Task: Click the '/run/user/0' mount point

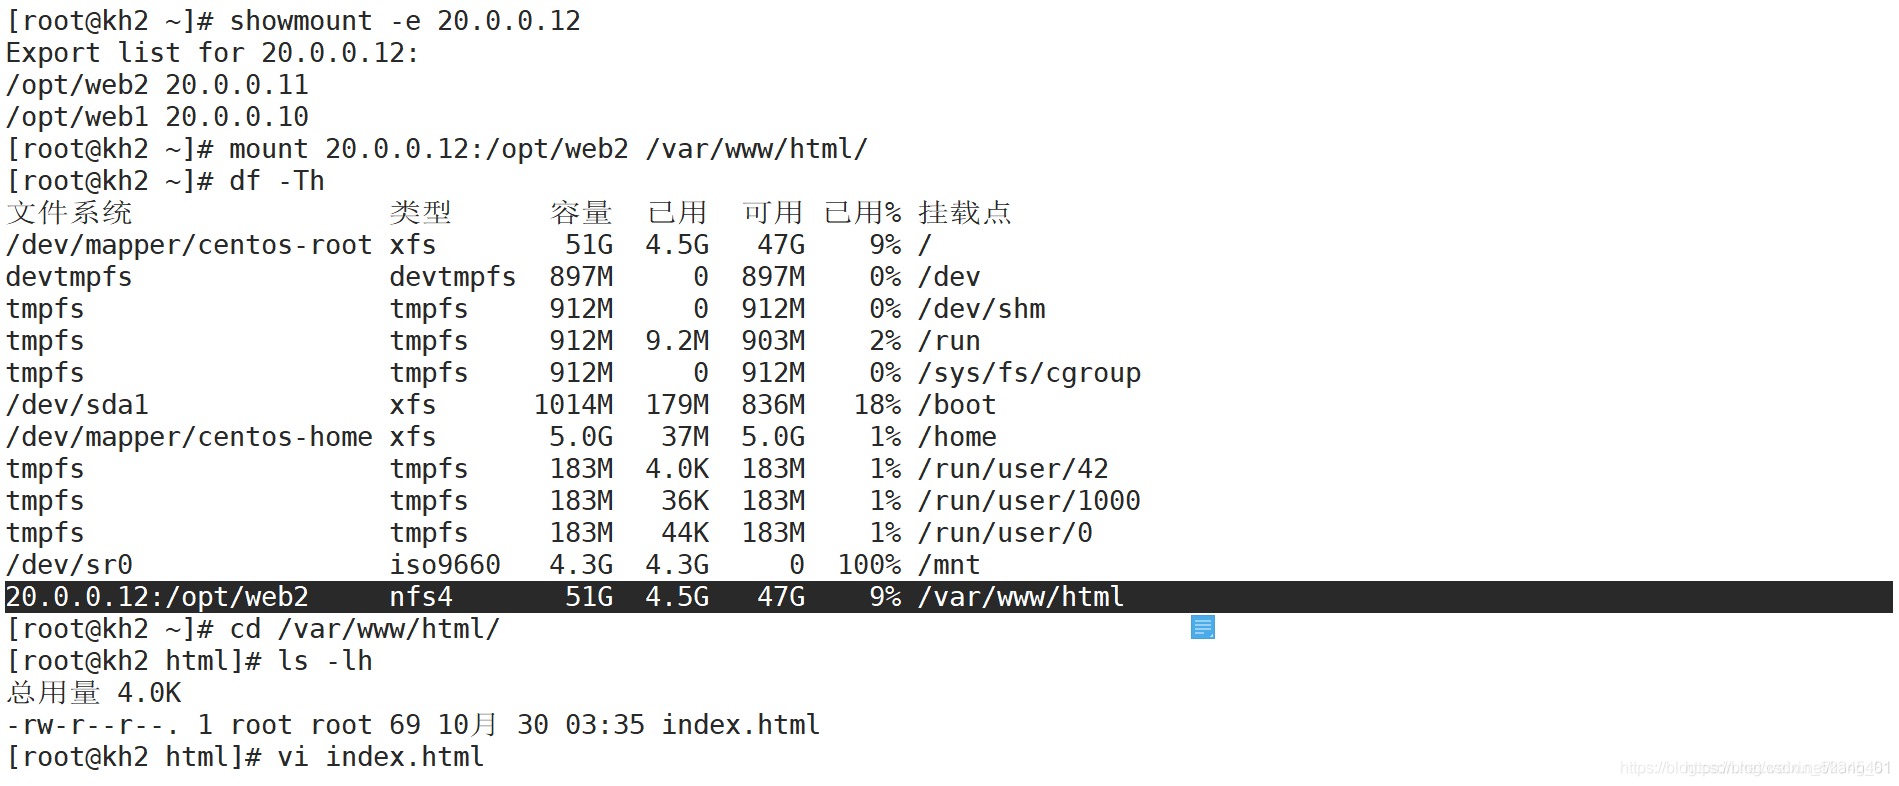Action: point(1006,533)
